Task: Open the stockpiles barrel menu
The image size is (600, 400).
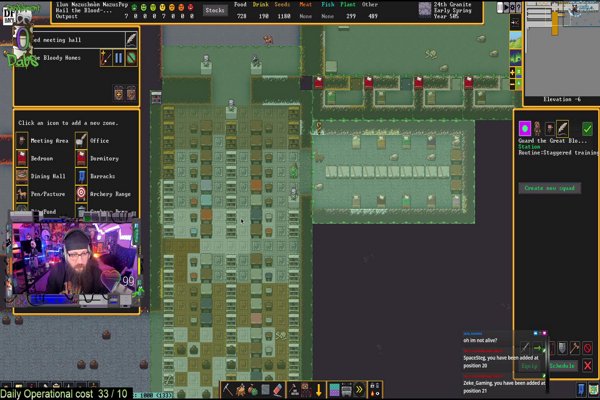Action: 306,390
